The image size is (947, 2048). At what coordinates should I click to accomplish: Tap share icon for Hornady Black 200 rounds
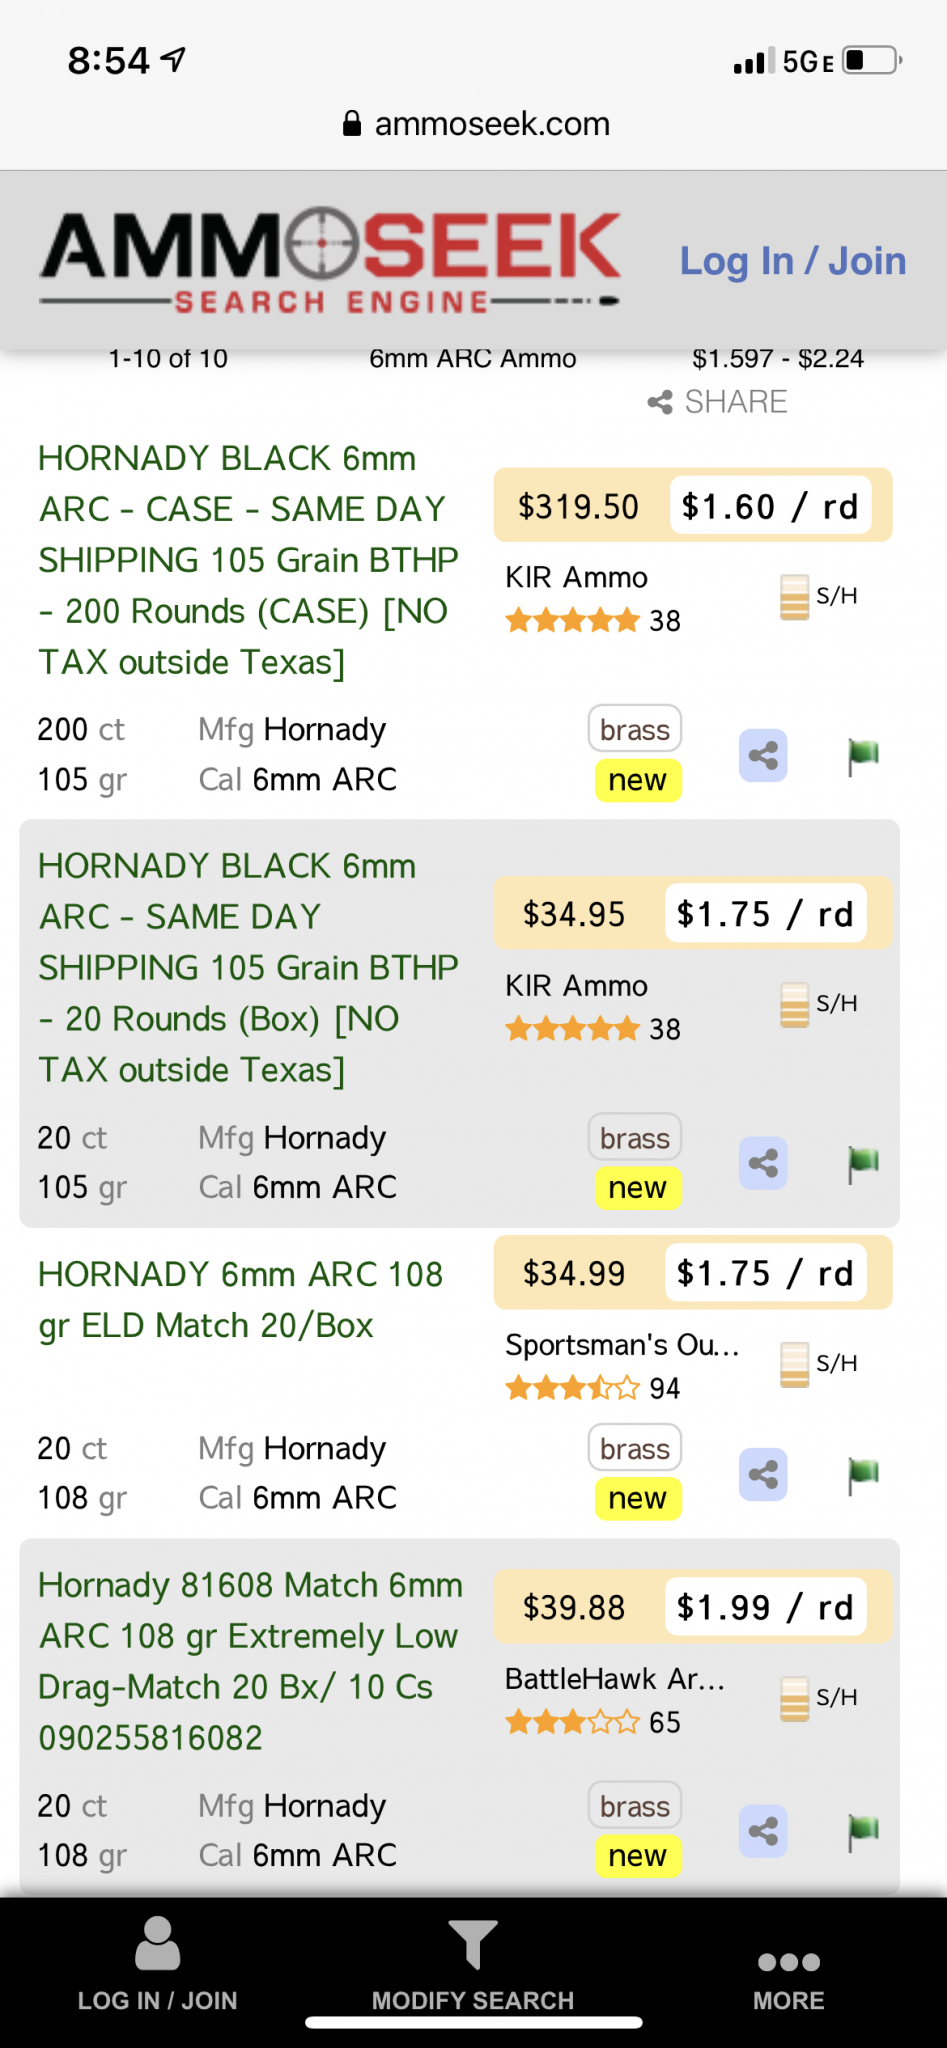coord(763,755)
